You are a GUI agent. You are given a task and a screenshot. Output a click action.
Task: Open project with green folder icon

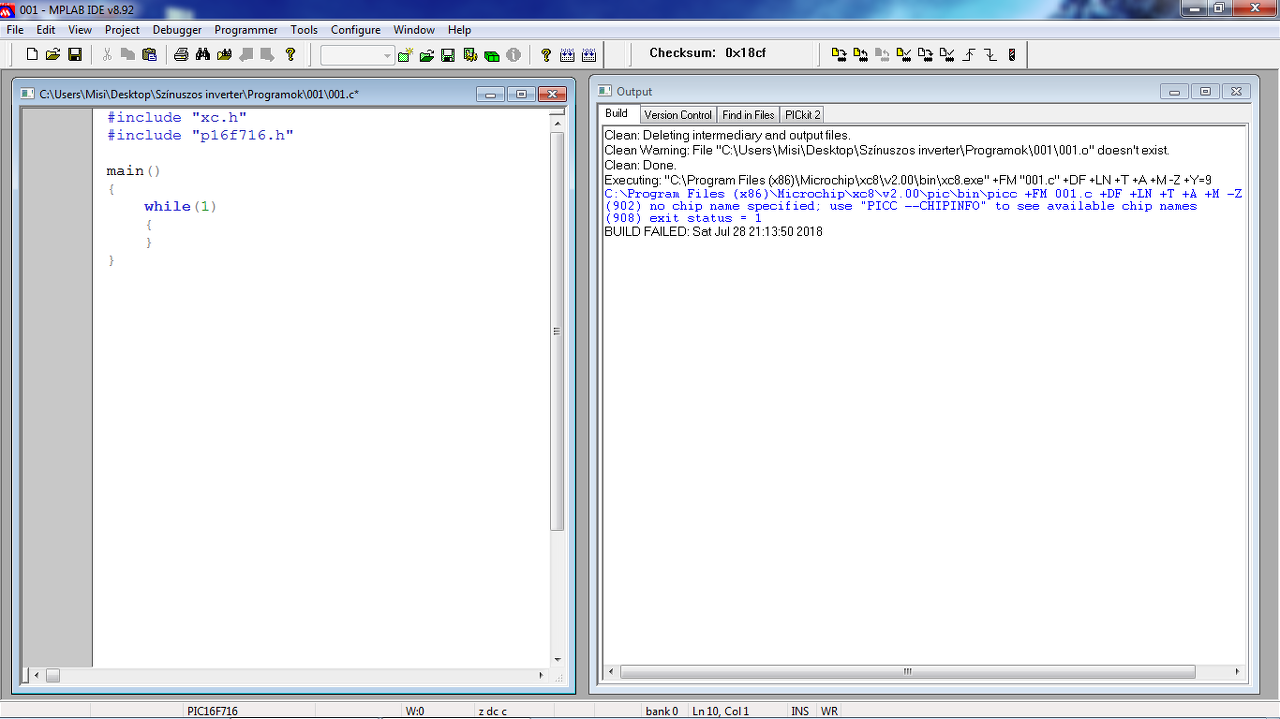pyautogui.click(x=426, y=55)
